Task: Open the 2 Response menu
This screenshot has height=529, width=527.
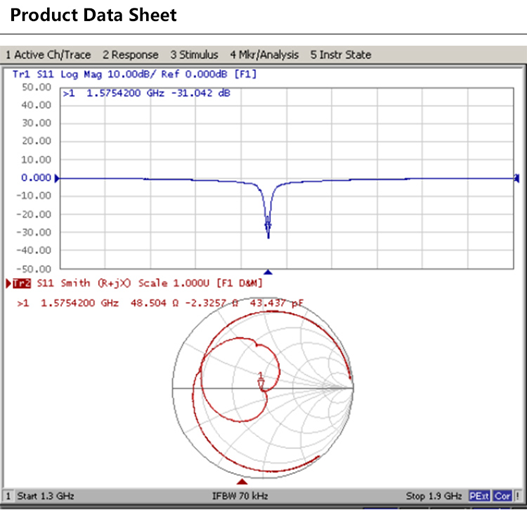Action: (130, 55)
